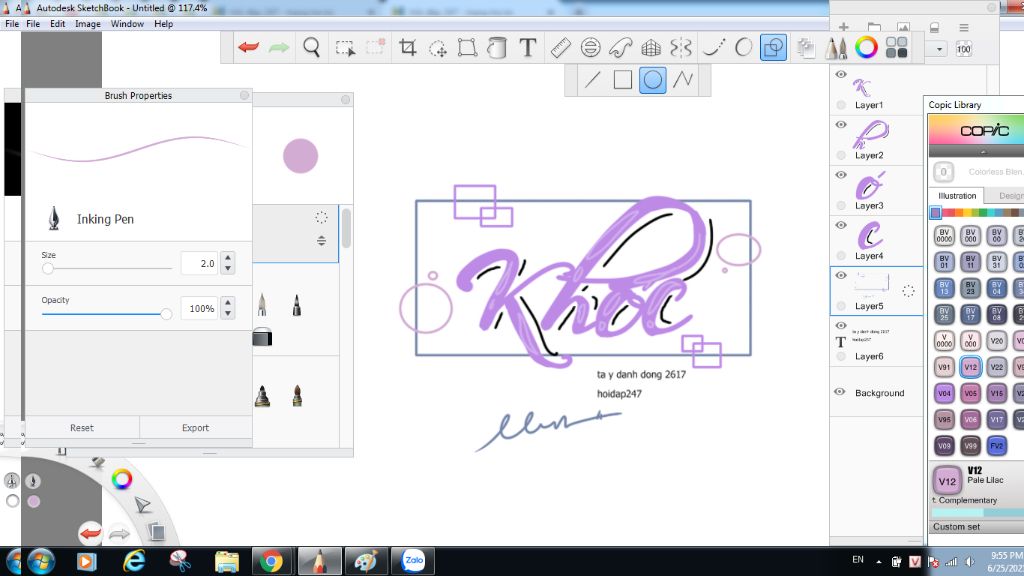
Task: Click the Opacity percentage field
Action: point(199,308)
